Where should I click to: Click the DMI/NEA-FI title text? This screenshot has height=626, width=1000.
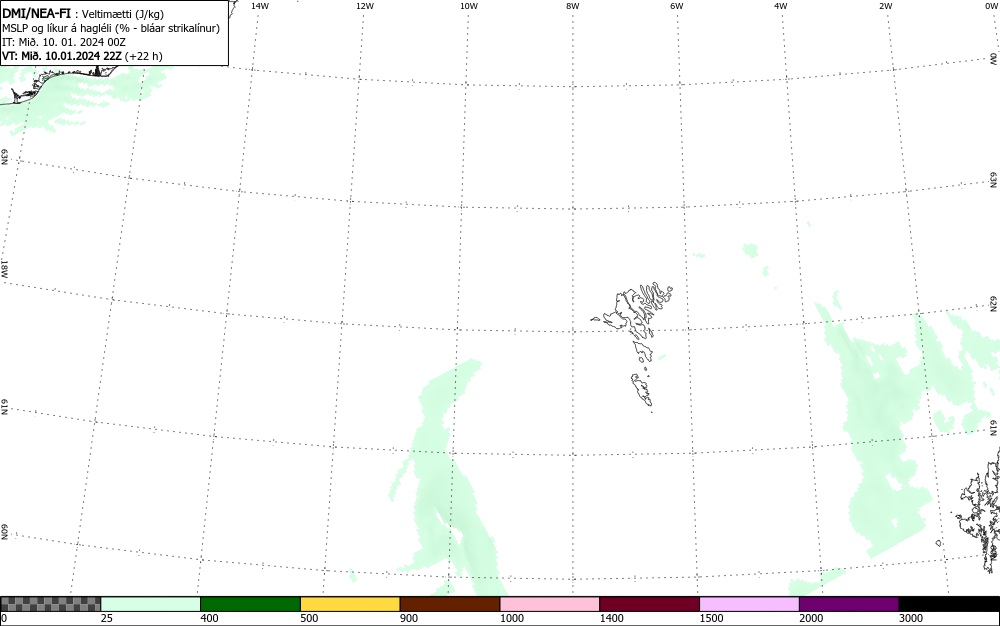(36, 13)
